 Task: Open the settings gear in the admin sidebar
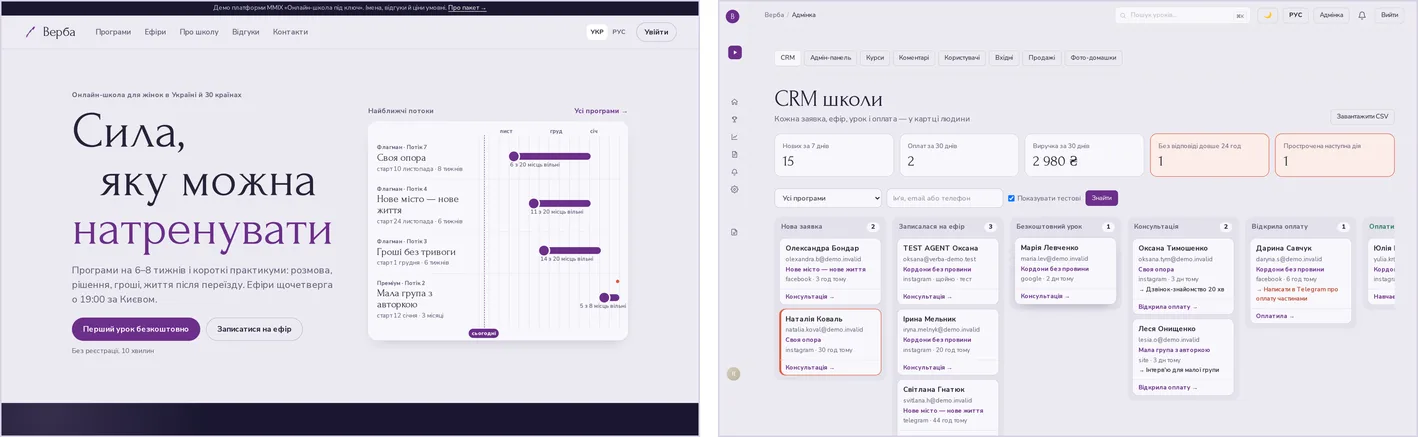pyautogui.click(x=735, y=189)
